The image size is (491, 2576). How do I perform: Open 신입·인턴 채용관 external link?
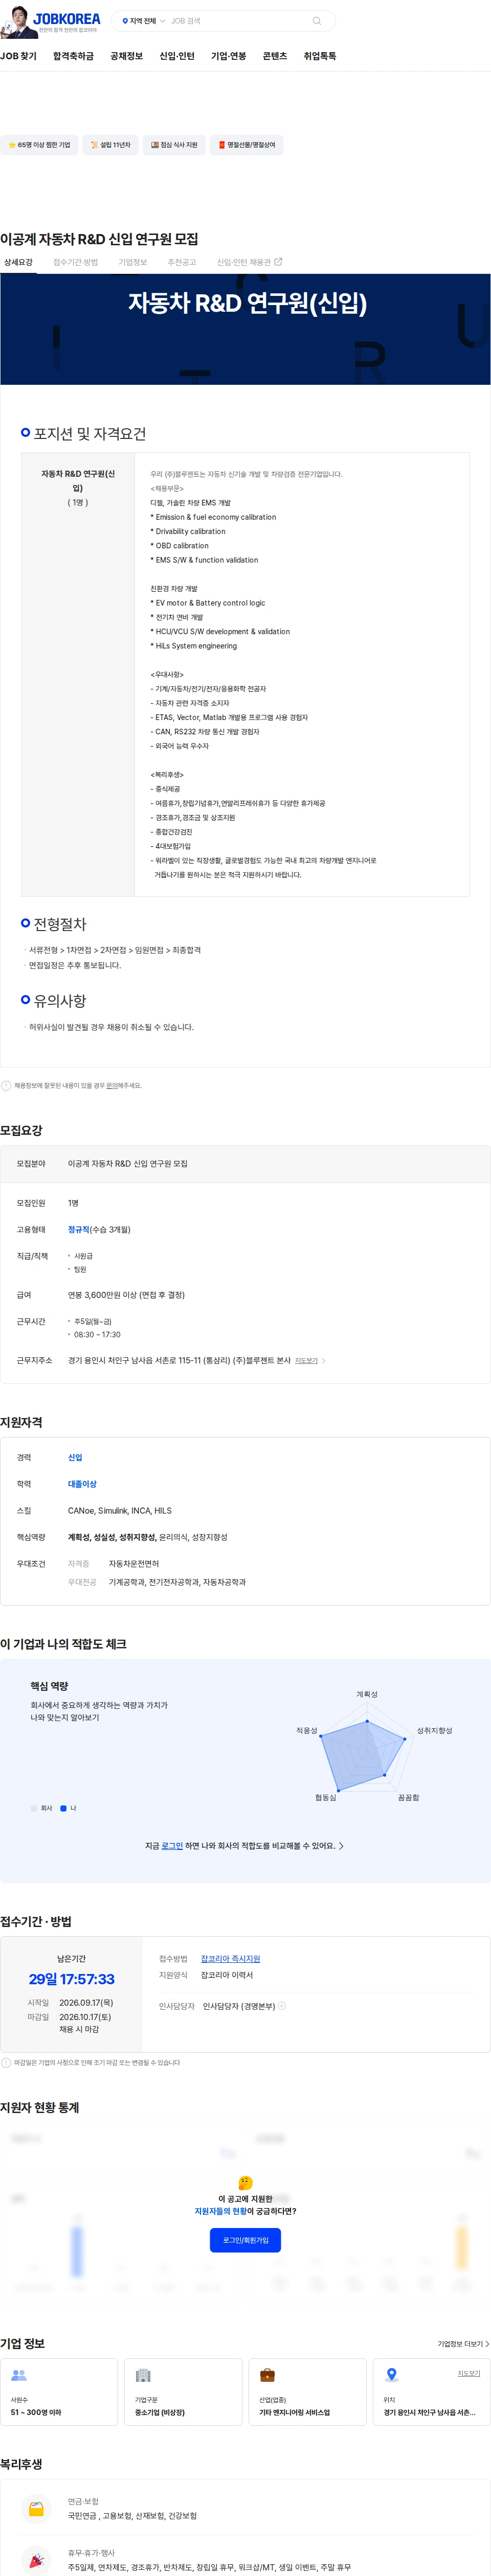click(249, 262)
